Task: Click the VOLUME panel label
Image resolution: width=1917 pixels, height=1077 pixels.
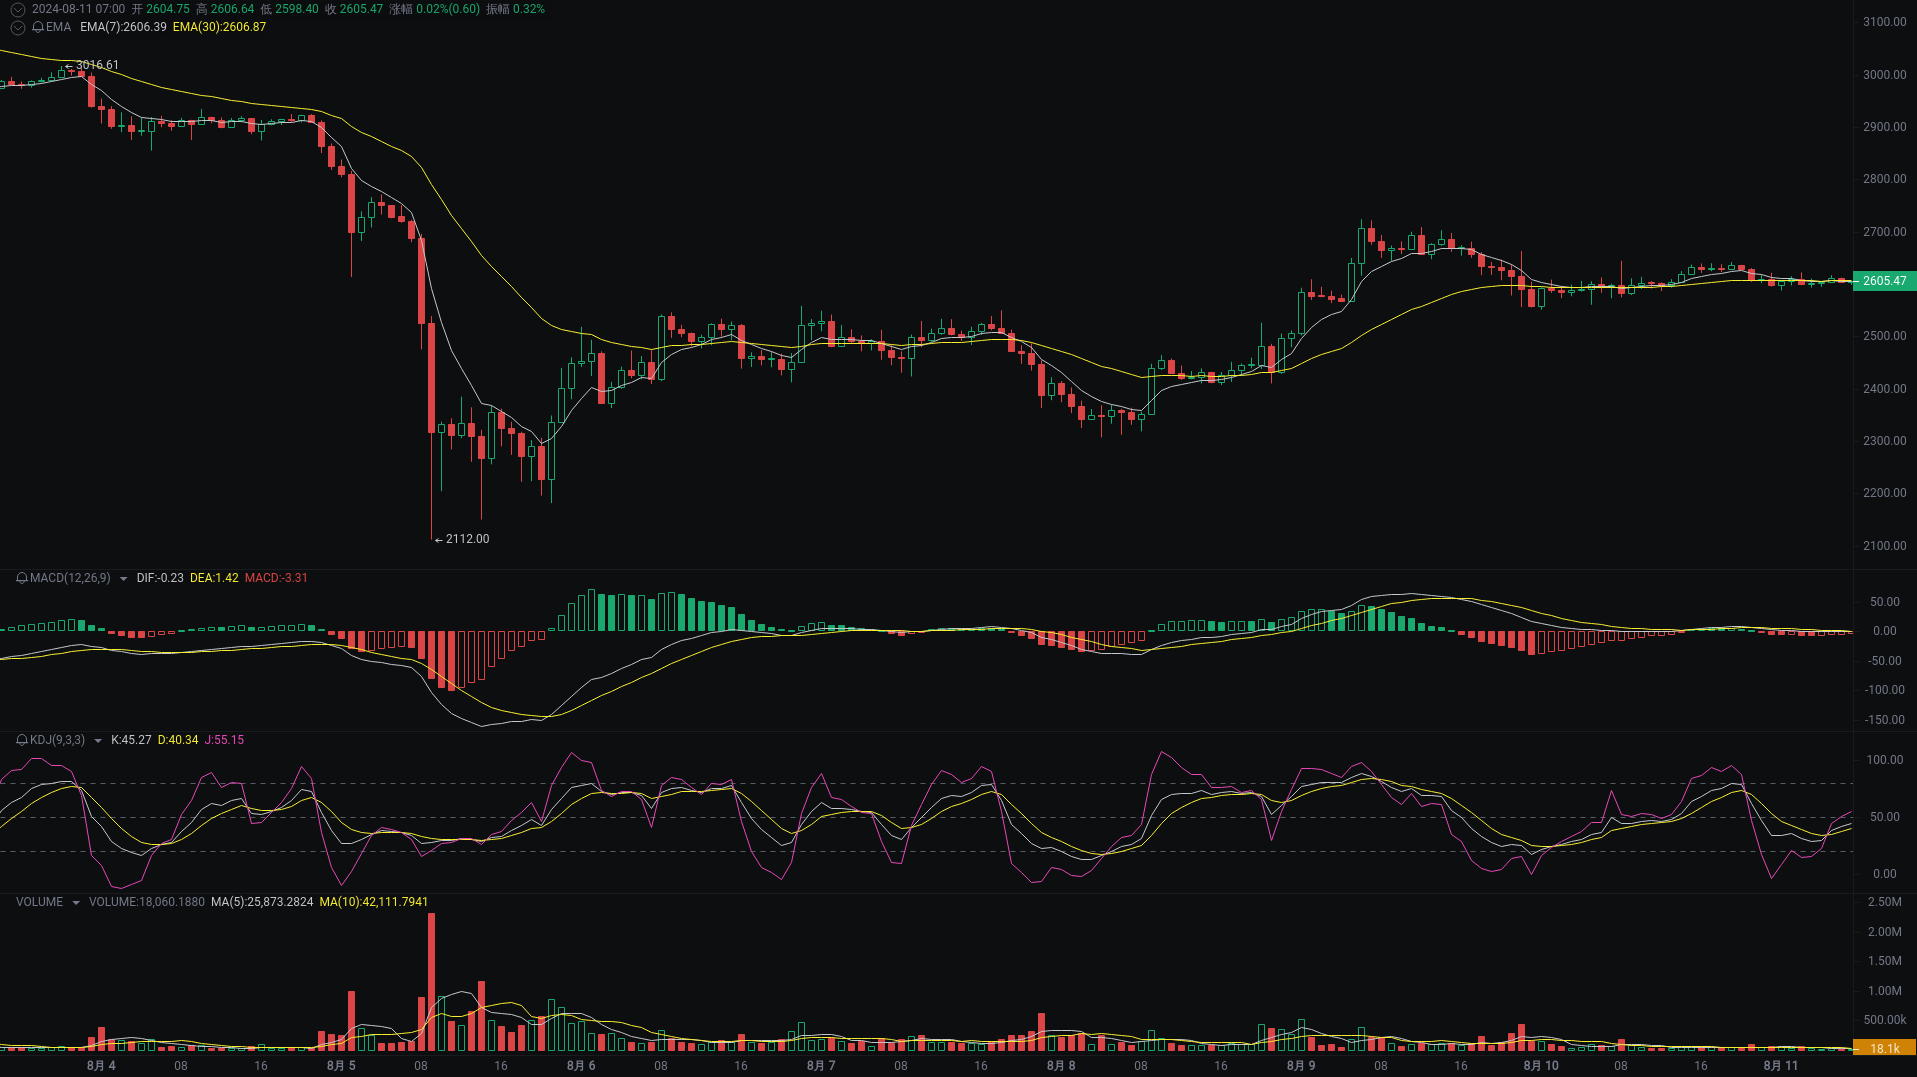Action: (40, 902)
